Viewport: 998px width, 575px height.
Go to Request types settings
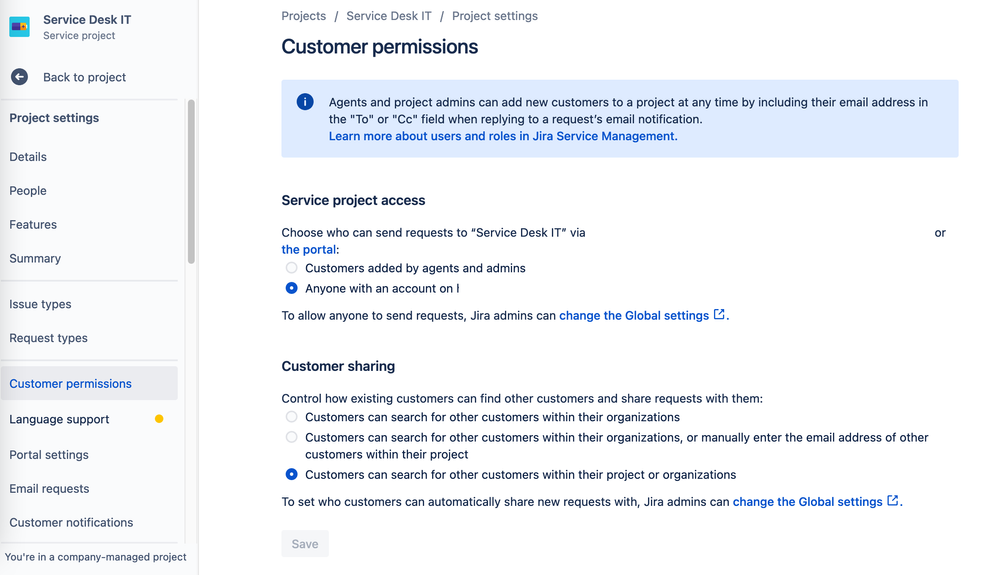click(x=48, y=338)
